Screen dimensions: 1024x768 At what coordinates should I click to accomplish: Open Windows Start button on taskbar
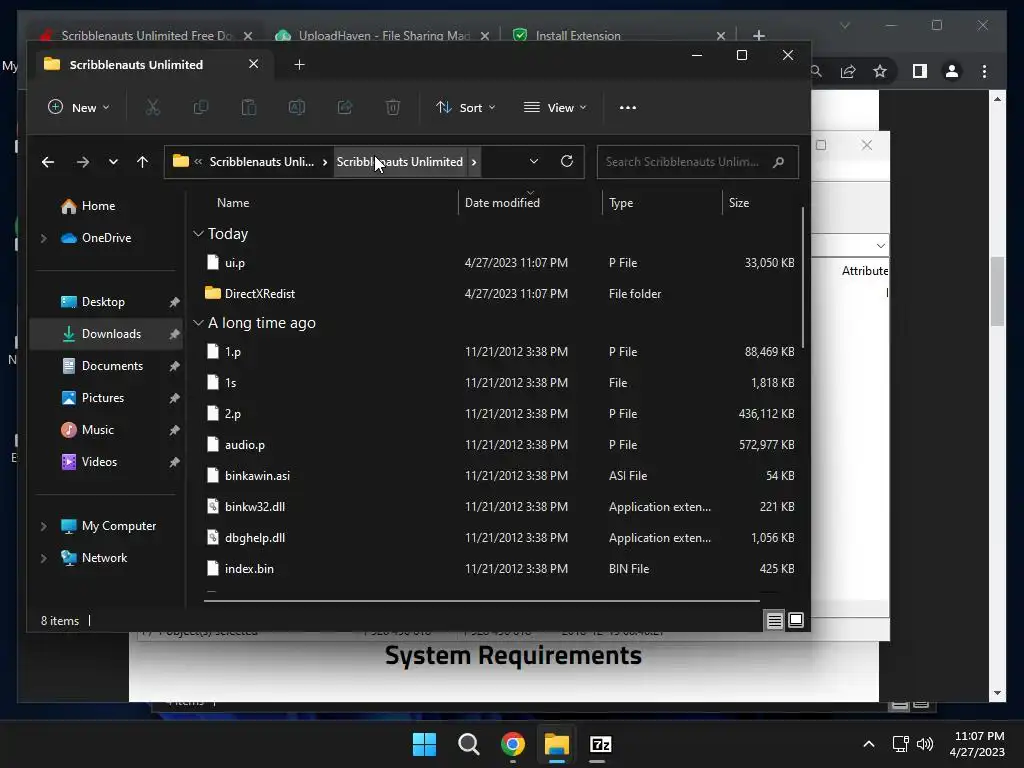(x=424, y=744)
